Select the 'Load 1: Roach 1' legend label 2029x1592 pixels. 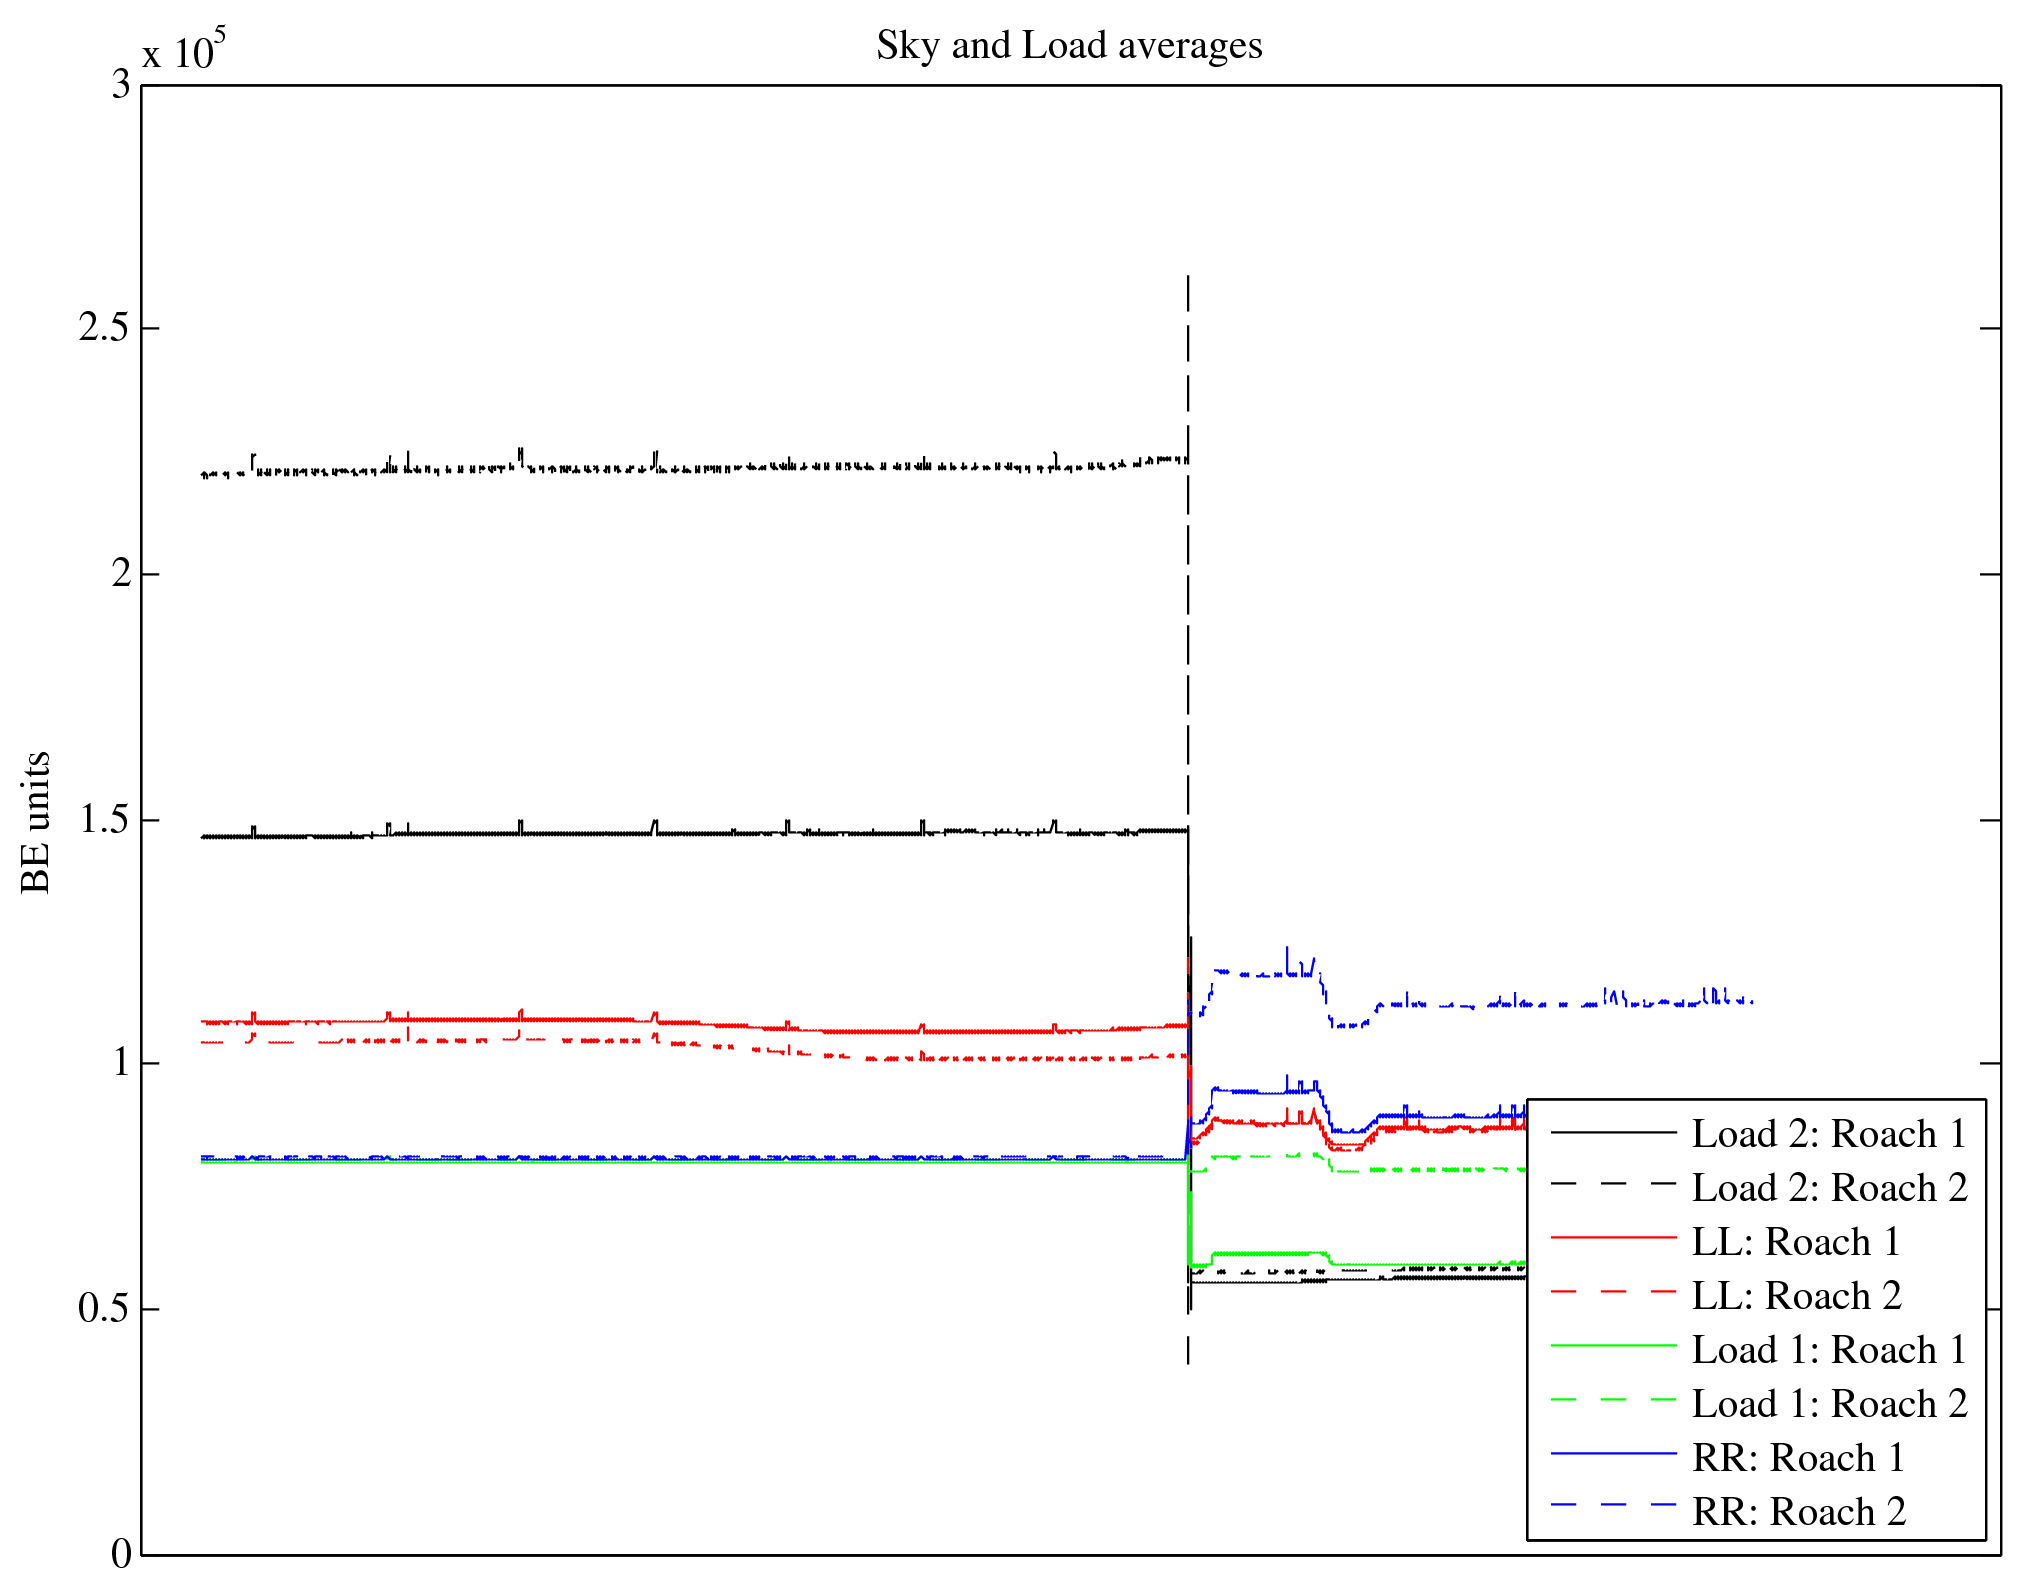[1829, 1350]
